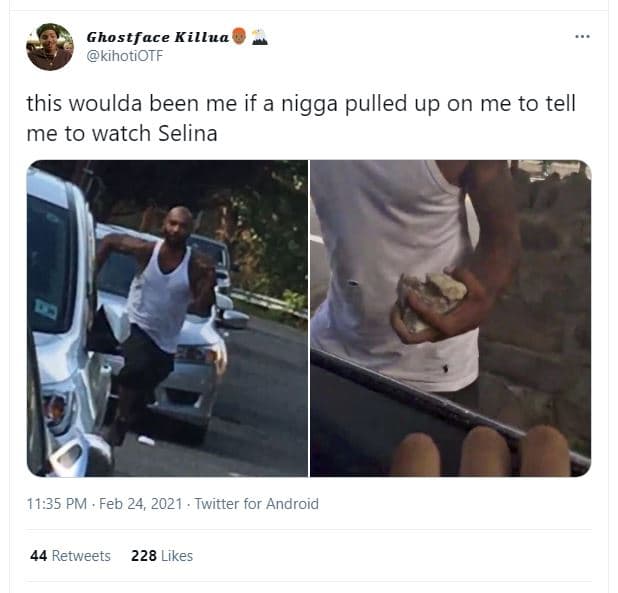Open the left photo of the running man
Viewport: 618px width, 593px height.
pos(168,318)
